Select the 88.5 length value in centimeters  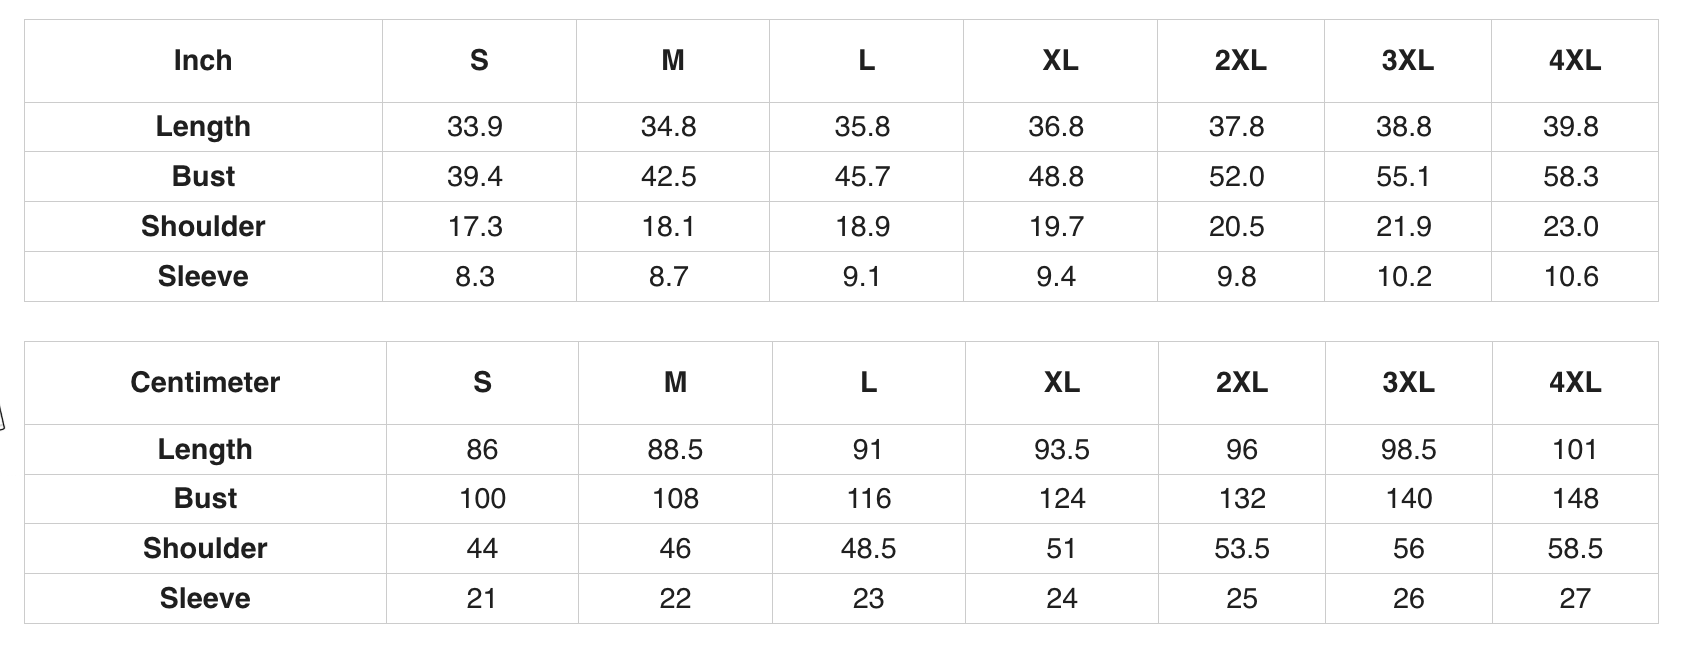675,450
